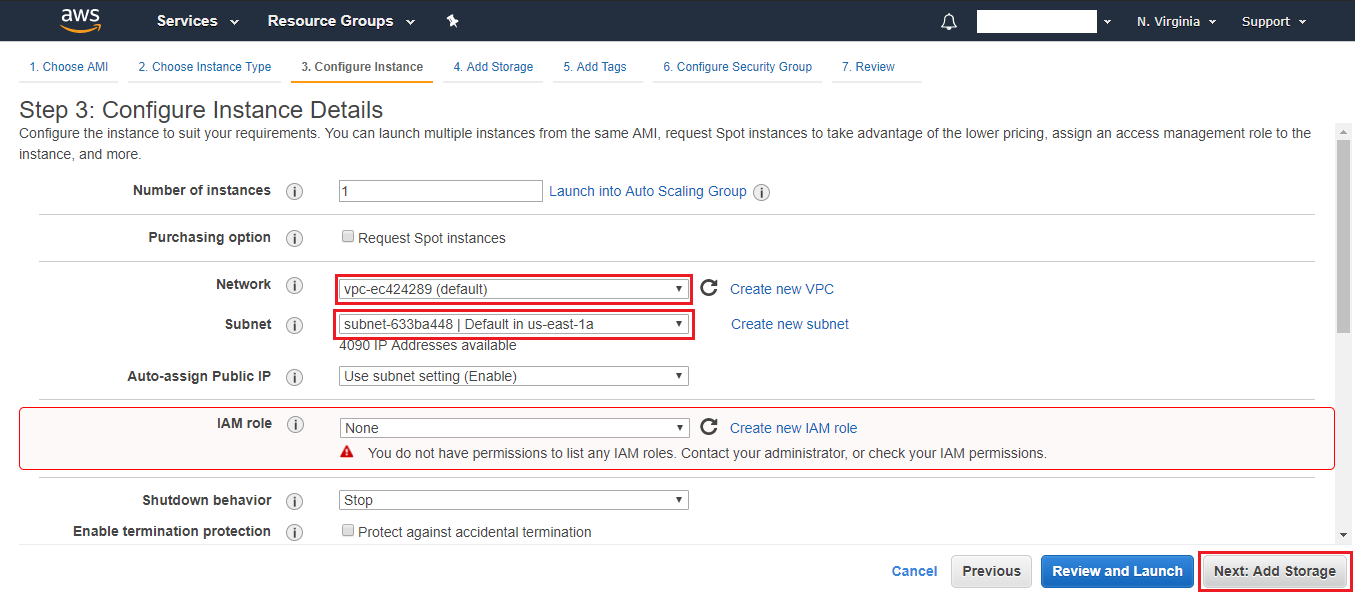Click info icon beside Shutdown behavior
This screenshot has width=1355, height=597.
pos(294,501)
